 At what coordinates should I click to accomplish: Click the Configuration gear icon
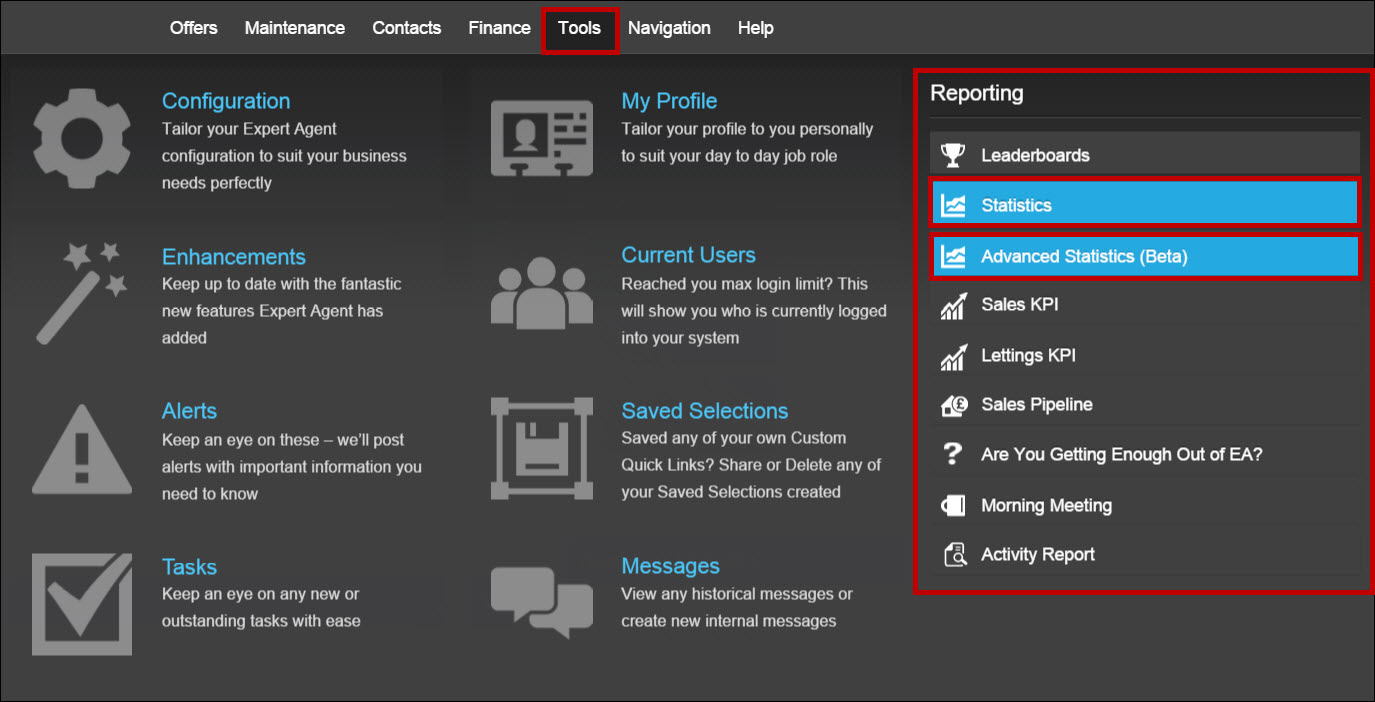(x=82, y=139)
